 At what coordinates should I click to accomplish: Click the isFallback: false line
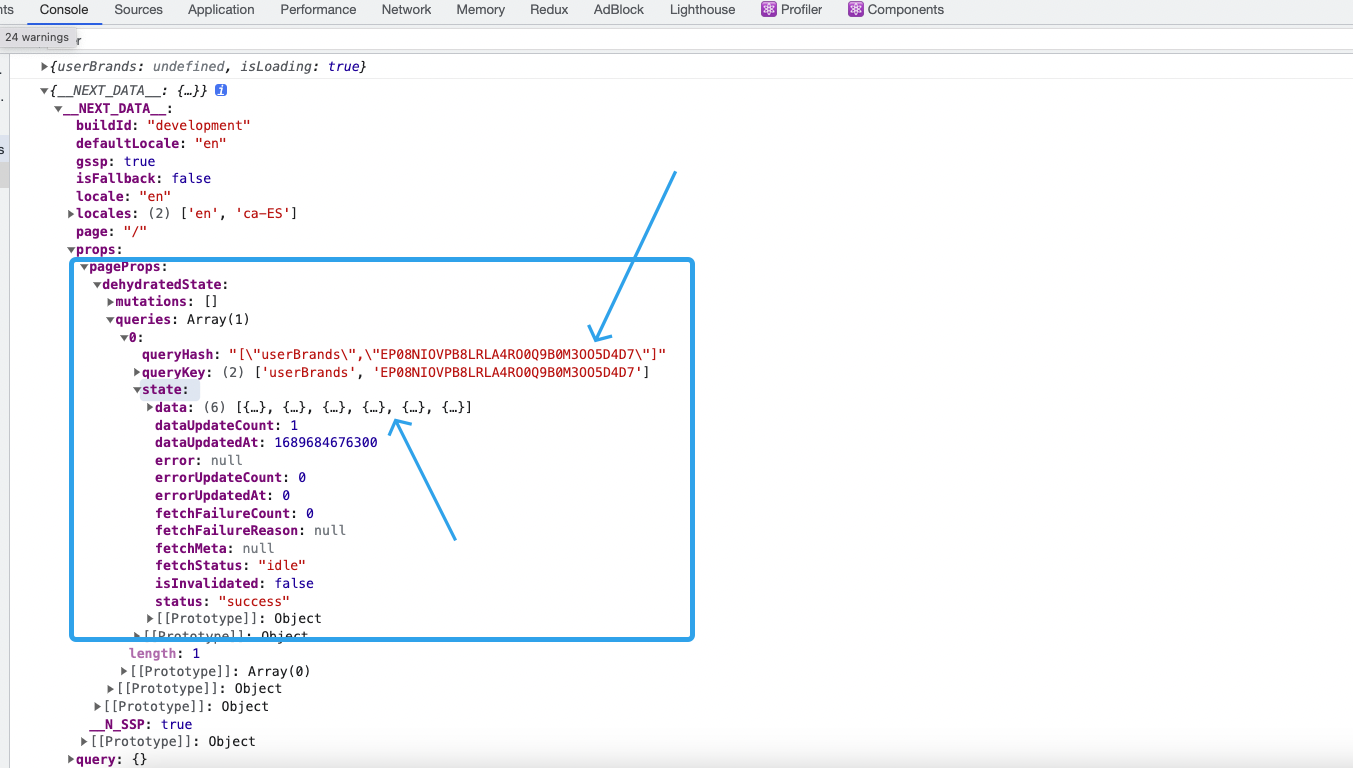[143, 178]
